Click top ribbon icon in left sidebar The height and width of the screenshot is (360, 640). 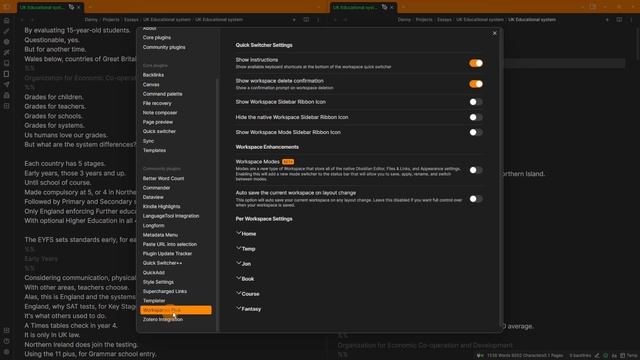tap(7, 20)
